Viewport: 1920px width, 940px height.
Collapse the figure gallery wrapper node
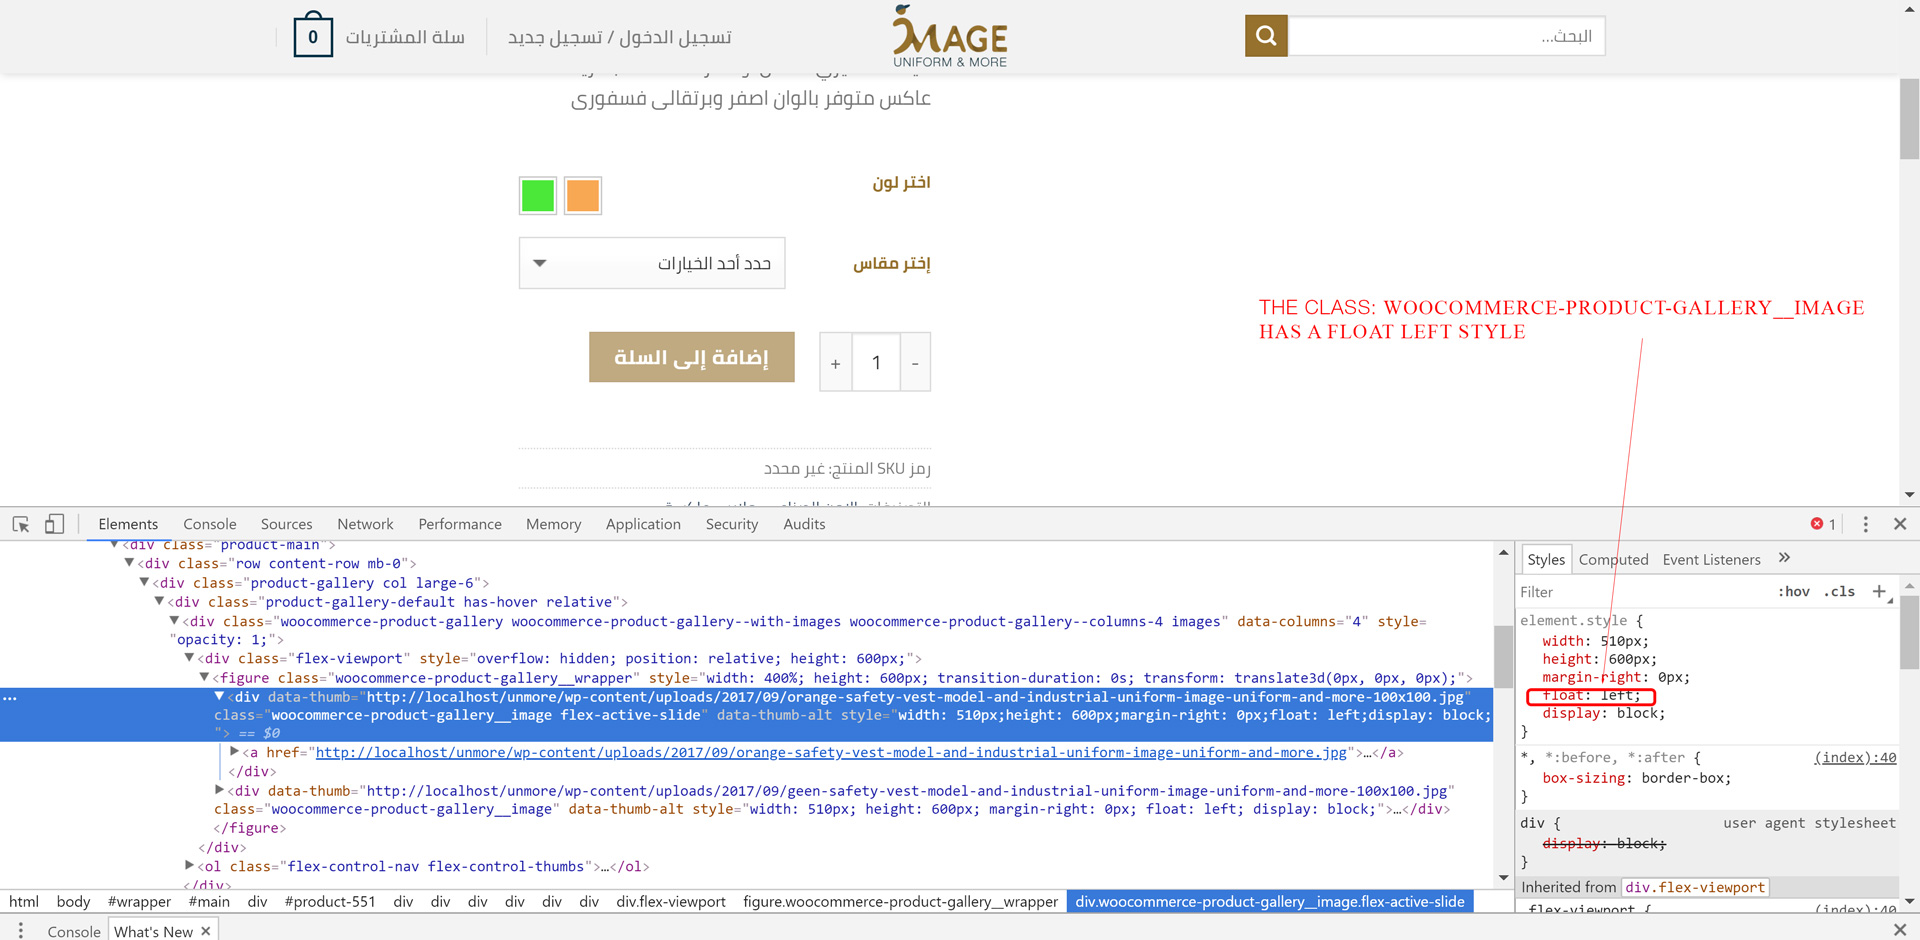point(204,677)
